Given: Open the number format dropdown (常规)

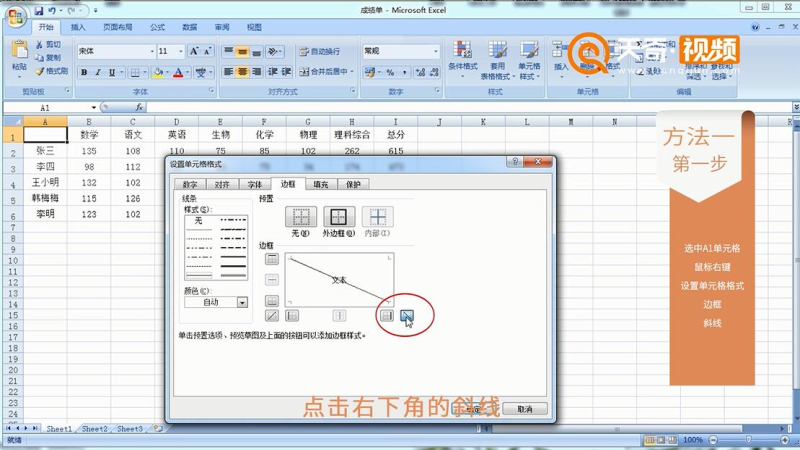Looking at the screenshot, I should point(435,51).
